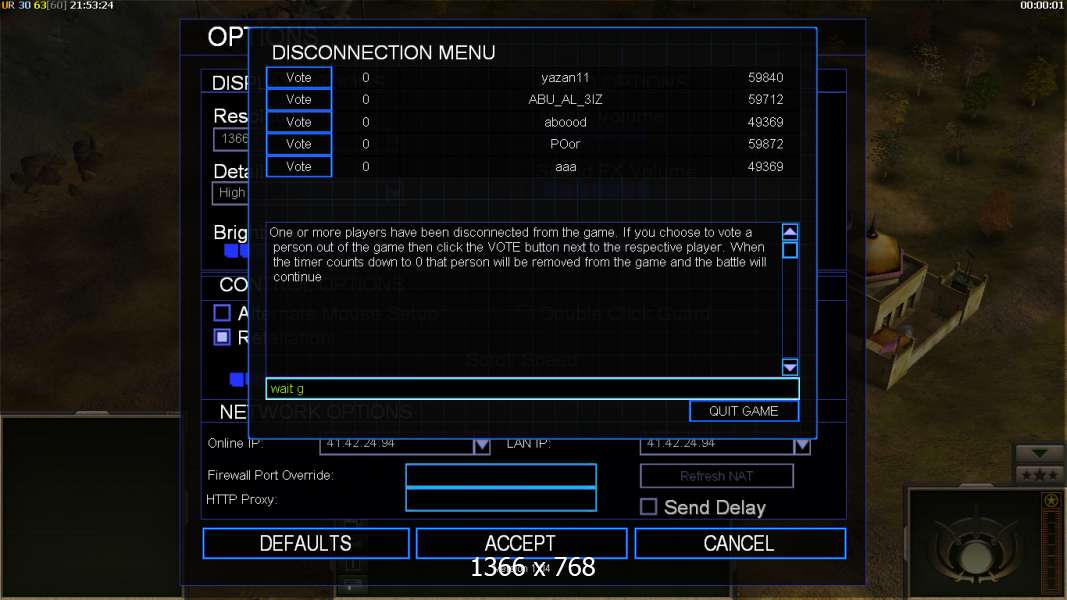The height and width of the screenshot is (600, 1067).
Task: Click the message box scroll down arrow
Action: (790, 367)
